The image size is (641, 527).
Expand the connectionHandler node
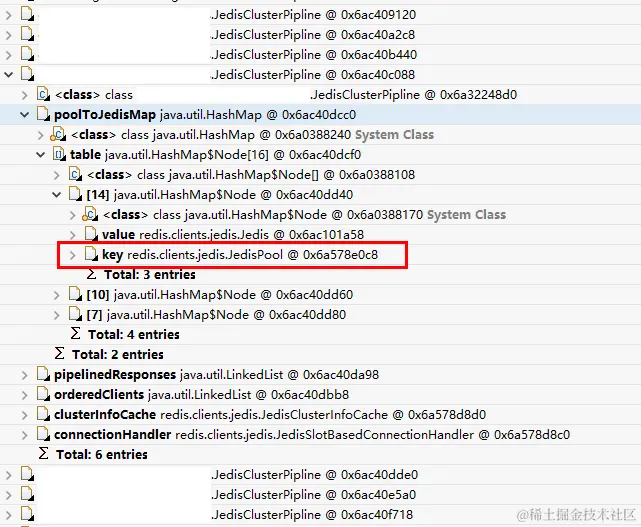(25, 435)
